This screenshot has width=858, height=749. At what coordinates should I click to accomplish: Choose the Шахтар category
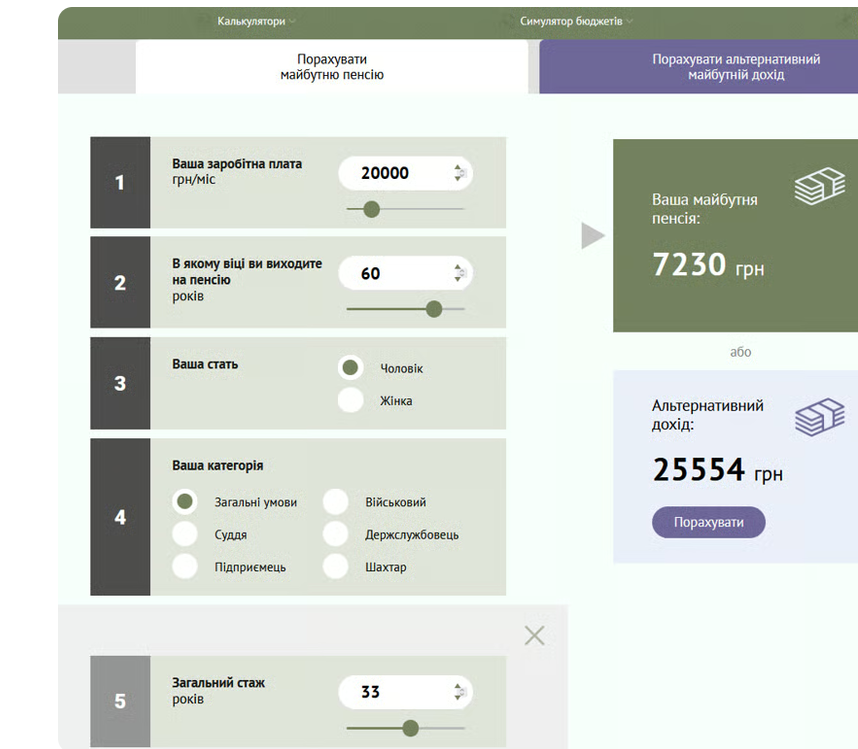pyautogui.click(x=335, y=566)
